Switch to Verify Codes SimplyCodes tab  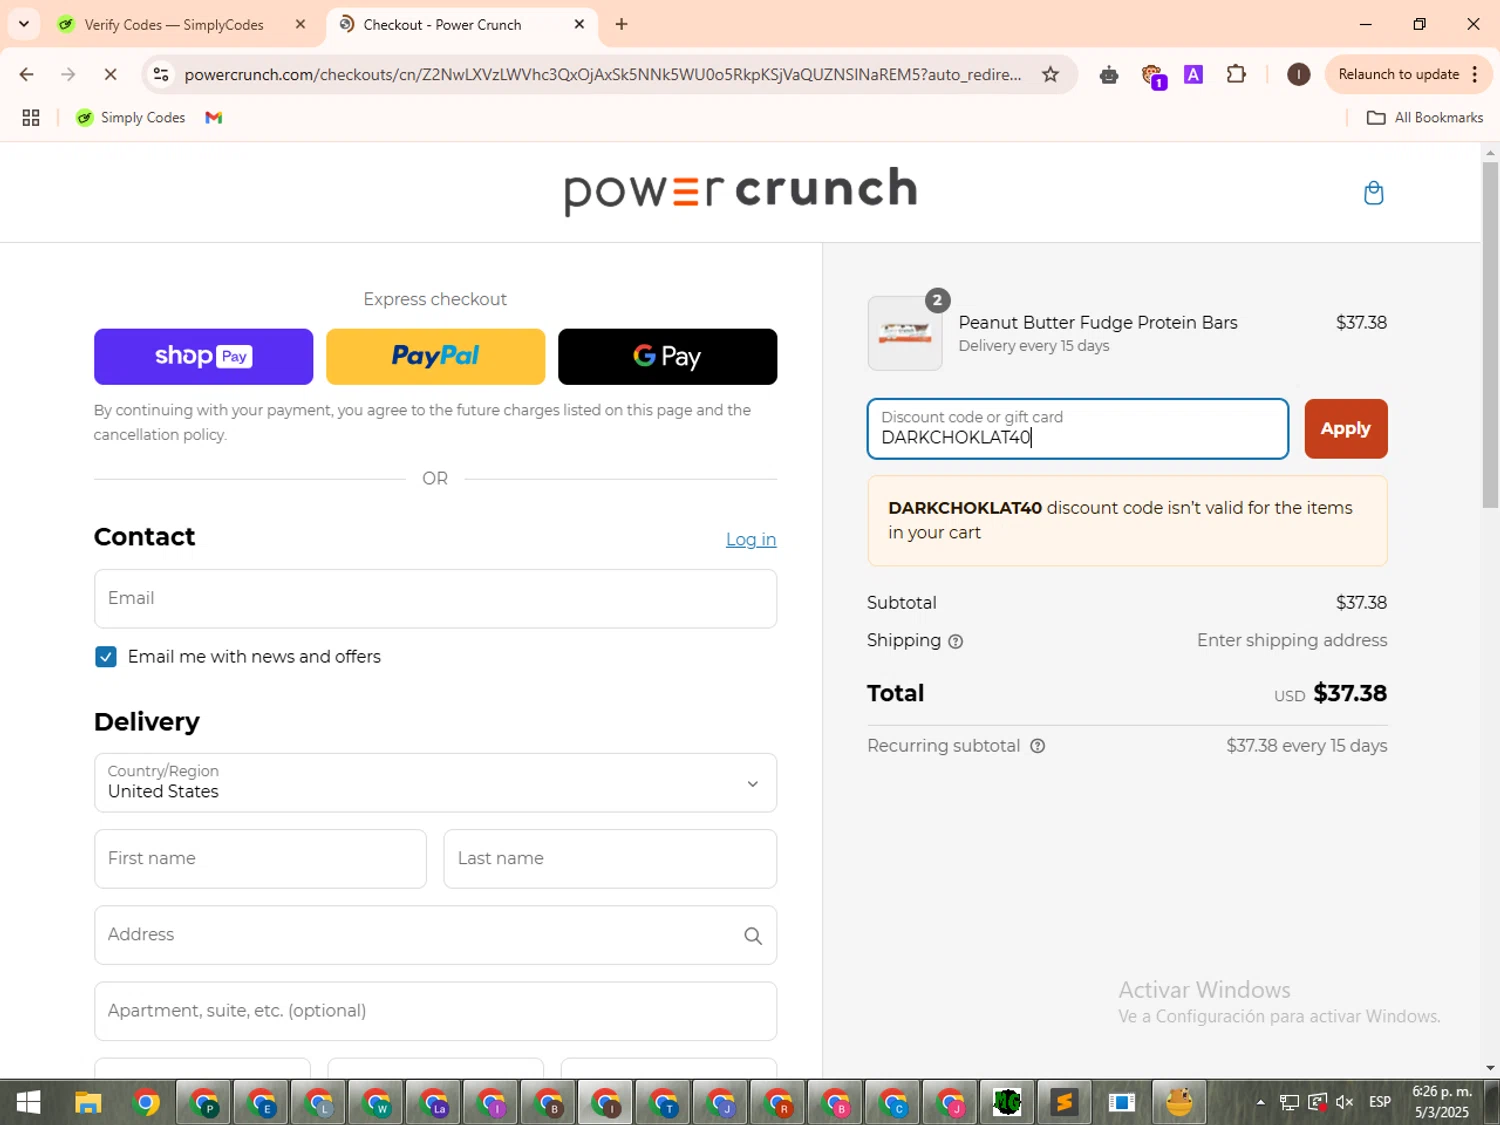174,25
